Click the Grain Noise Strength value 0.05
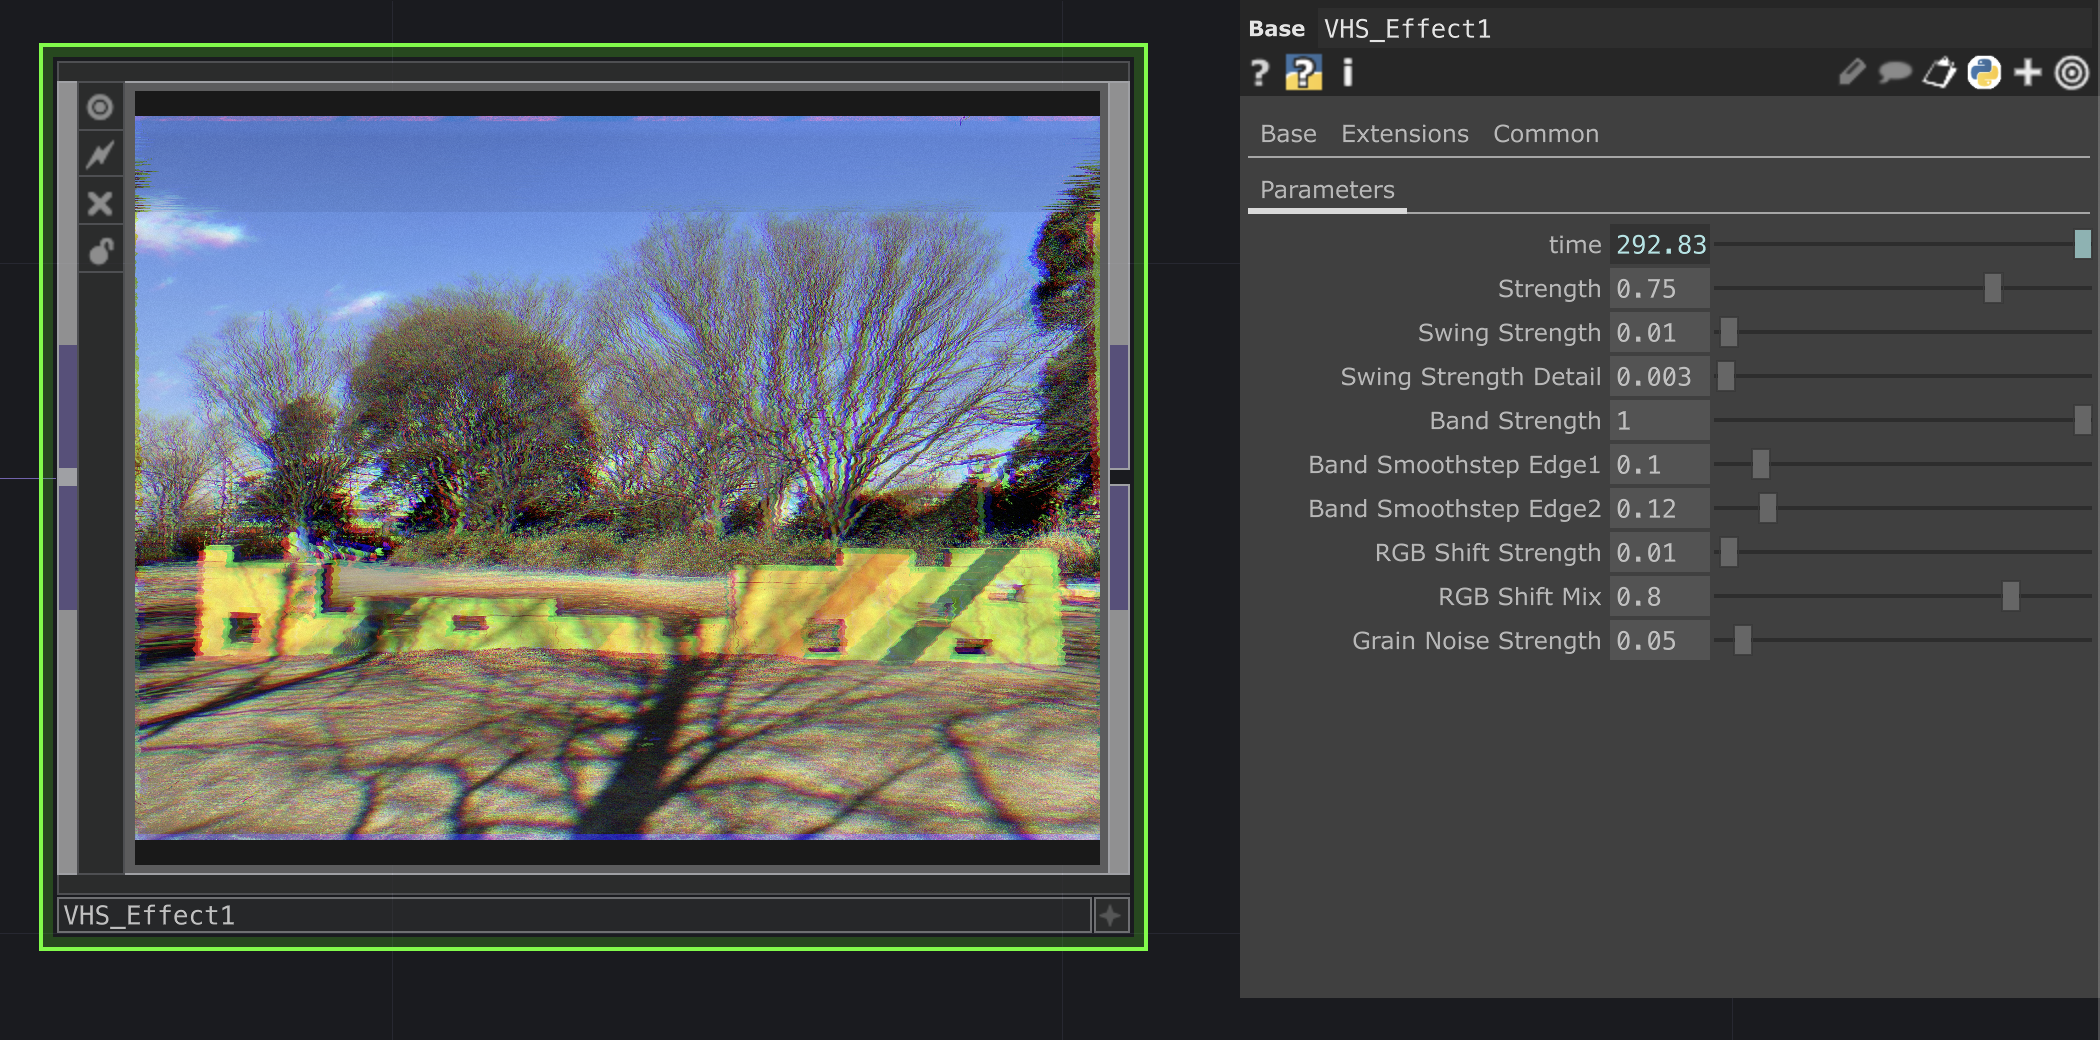Viewport: 2100px width, 1040px height. coord(1660,641)
